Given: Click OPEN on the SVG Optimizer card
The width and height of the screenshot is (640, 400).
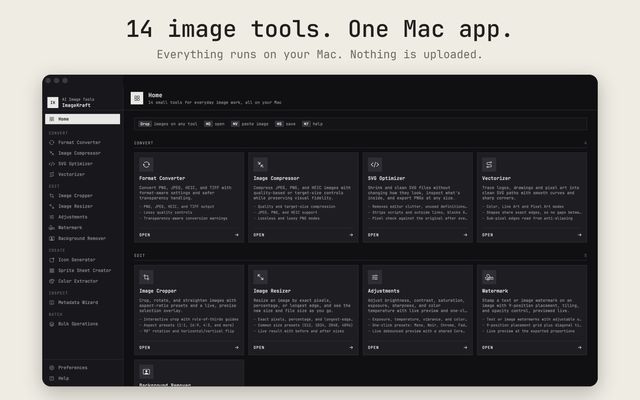Looking at the screenshot, I should [x=373, y=235].
